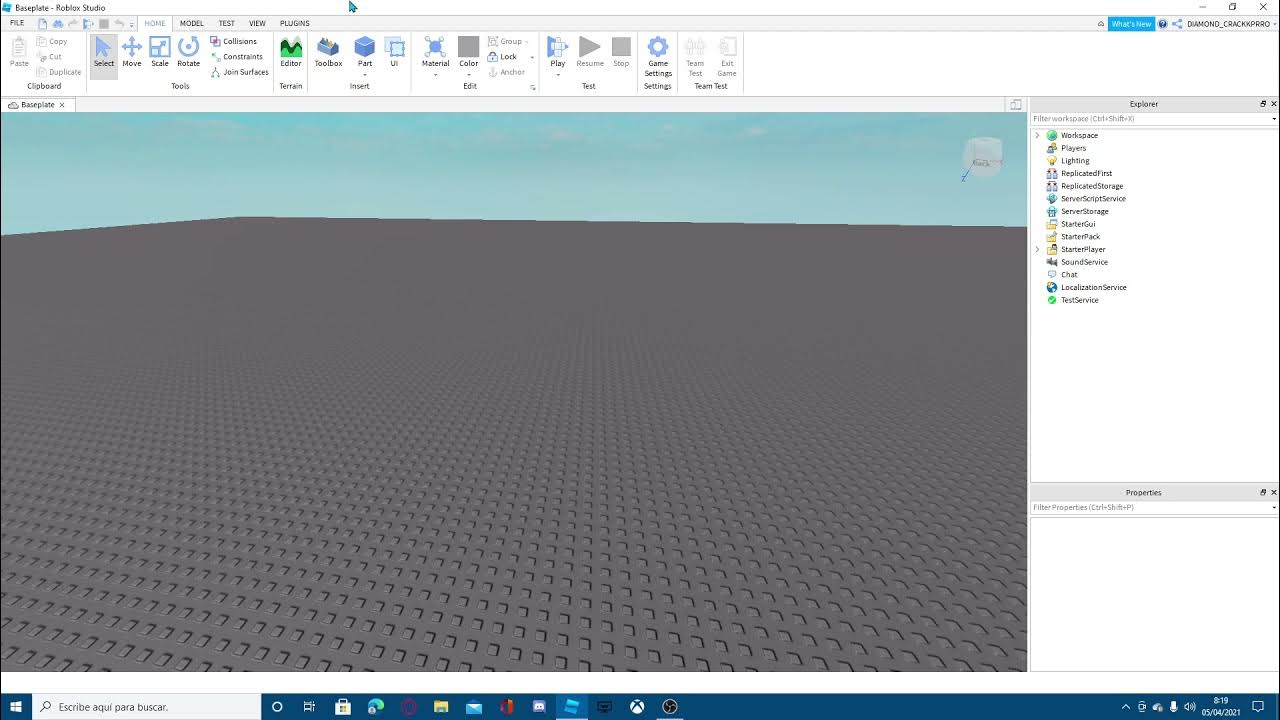Click the Group objects button

[508, 41]
